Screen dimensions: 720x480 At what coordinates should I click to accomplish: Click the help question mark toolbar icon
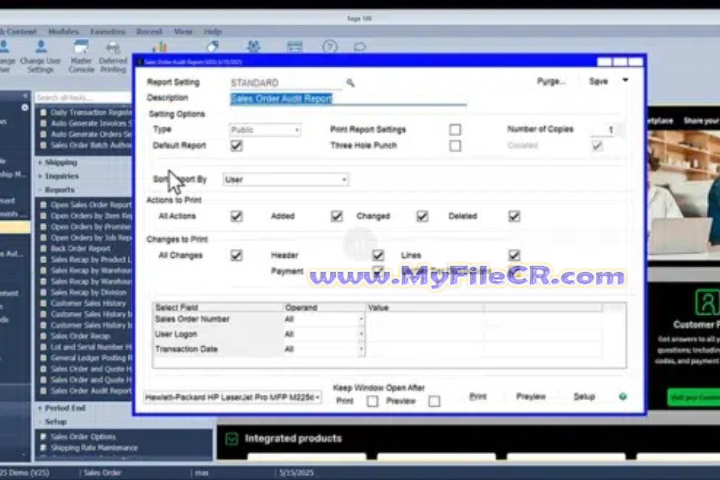pyautogui.click(x=330, y=47)
